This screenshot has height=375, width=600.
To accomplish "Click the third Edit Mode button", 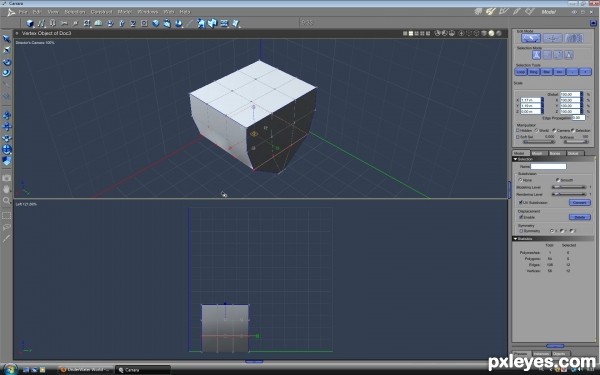I will 574,38.
